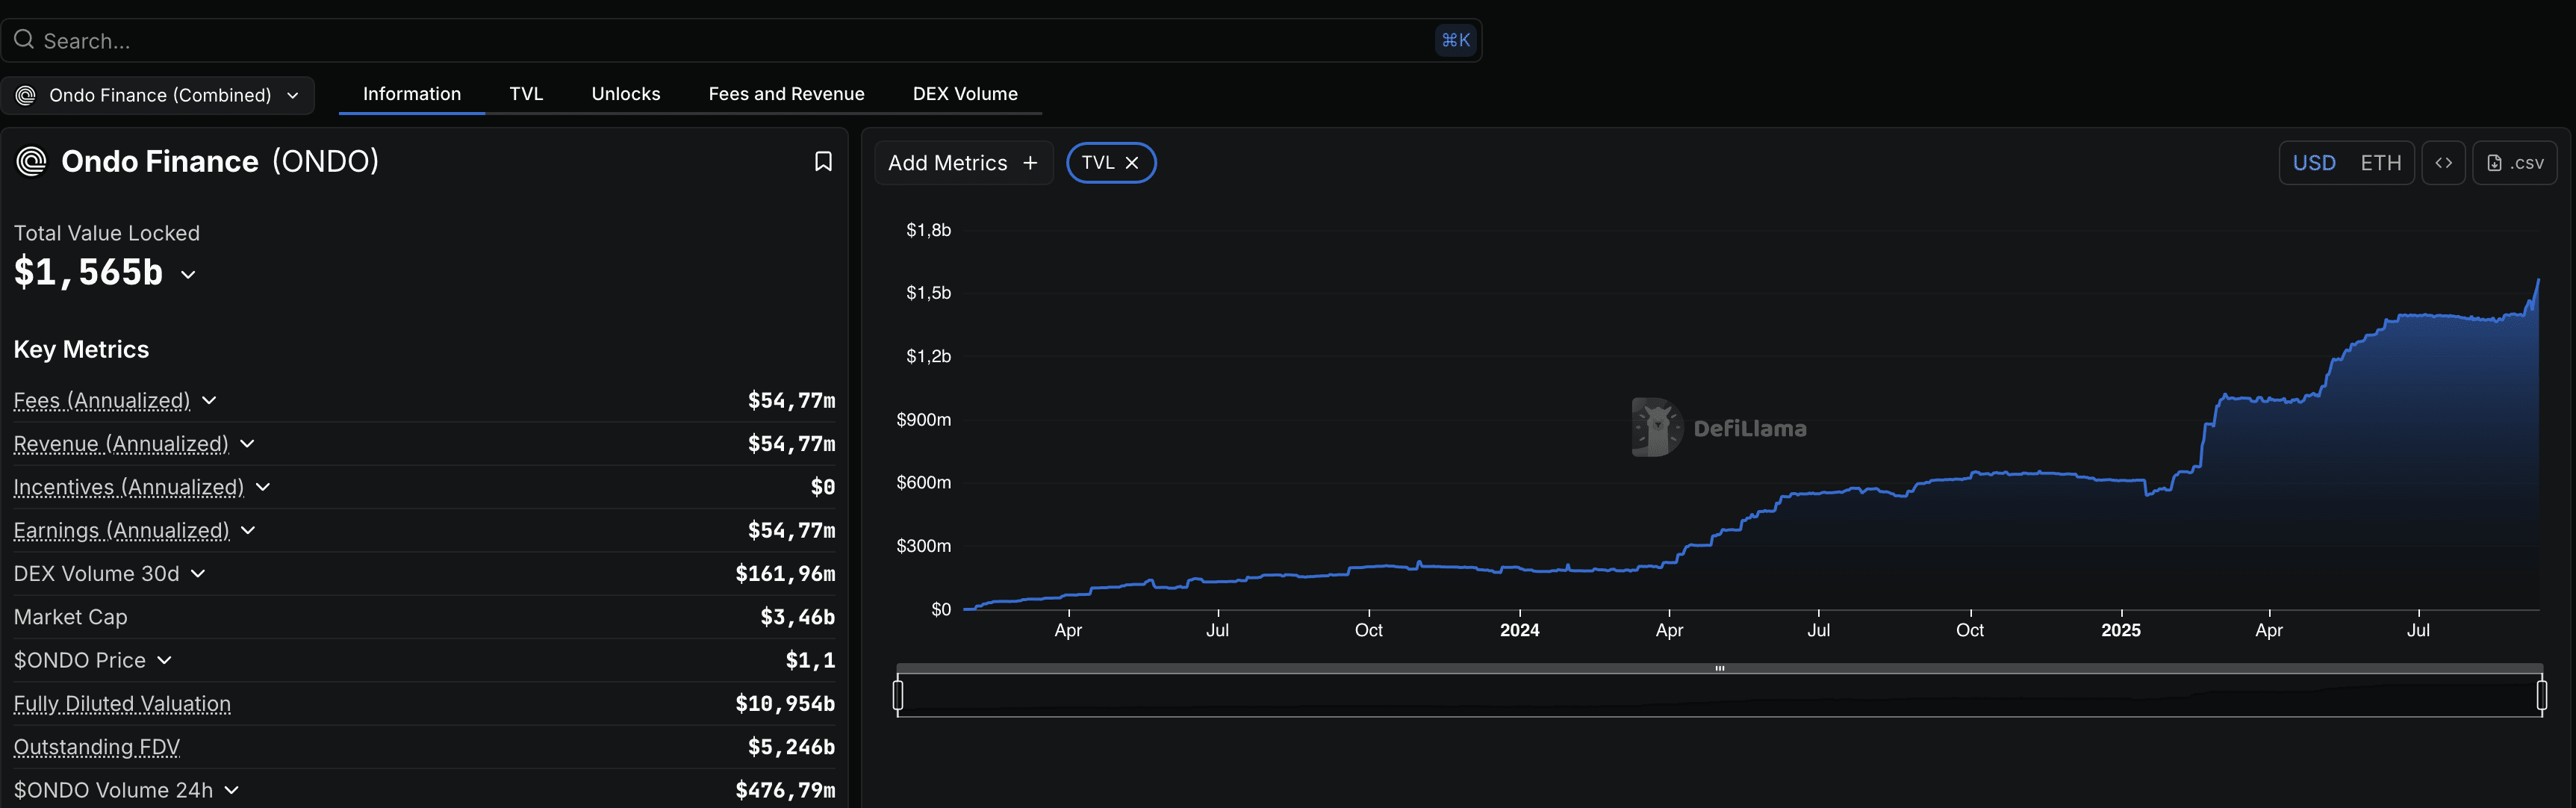The height and width of the screenshot is (808, 2576).
Task: Click the bookmark icon next to Ondo Finance
Action: (x=823, y=161)
